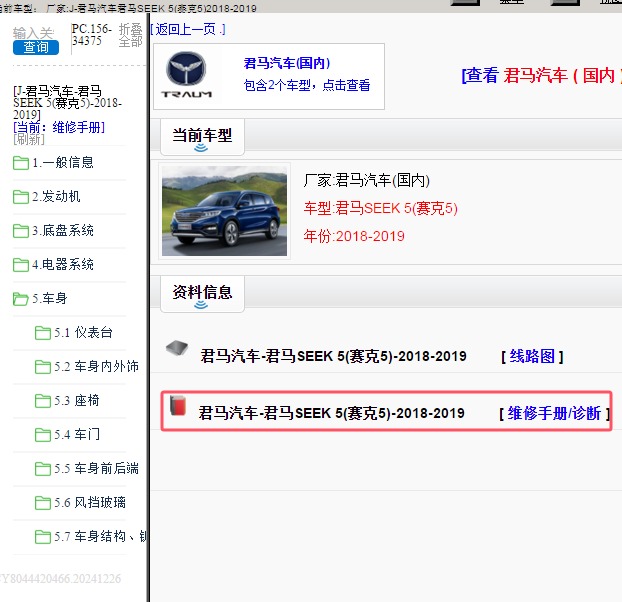Click folder icon for 5.4 车门
This screenshot has height=602, width=622.
click(42, 435)
